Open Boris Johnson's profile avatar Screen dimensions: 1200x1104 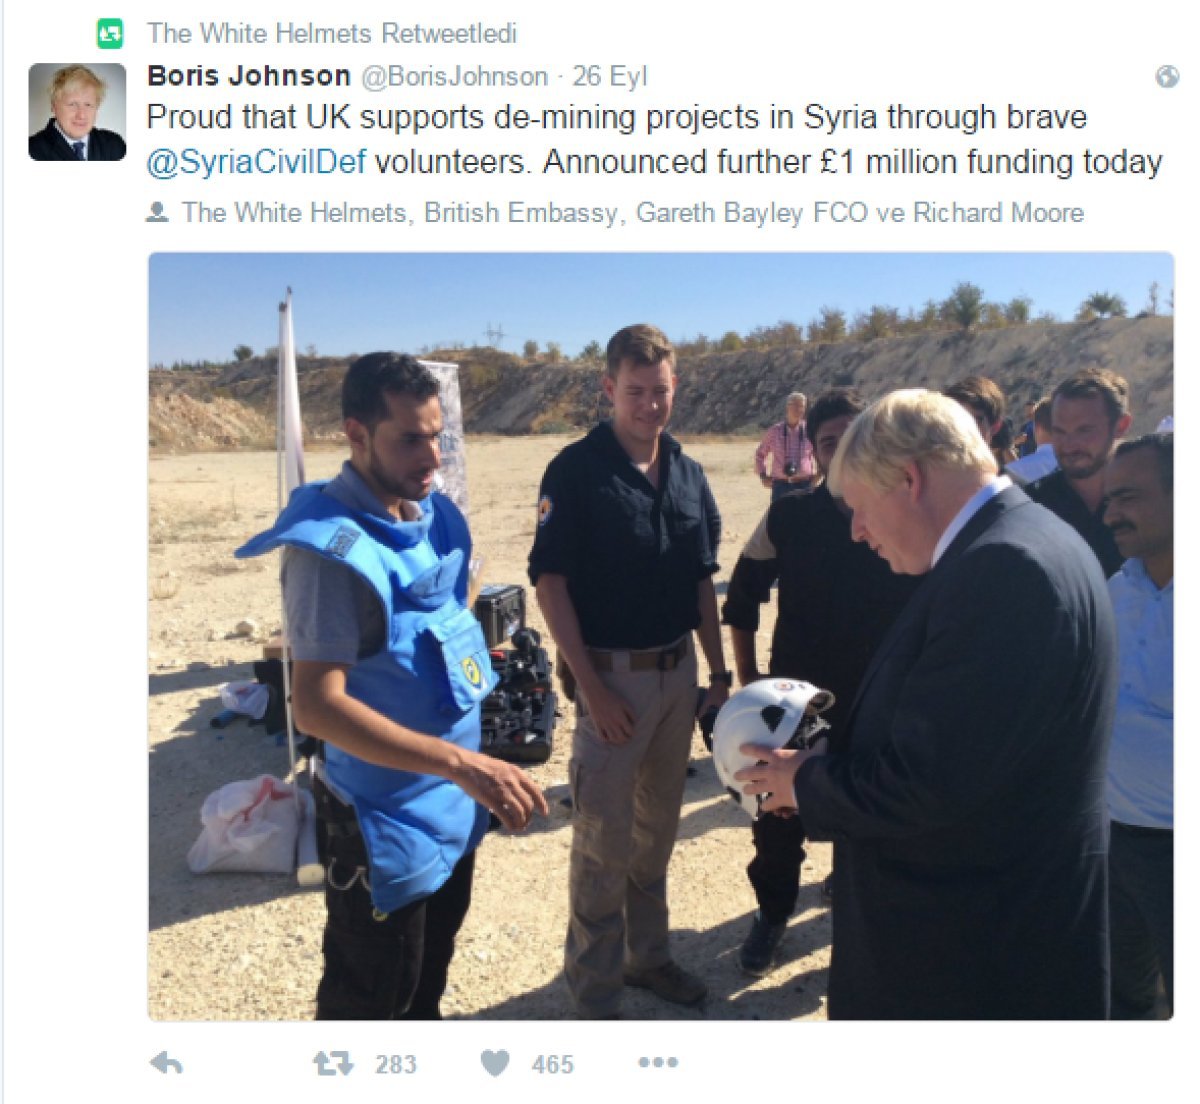77,112
